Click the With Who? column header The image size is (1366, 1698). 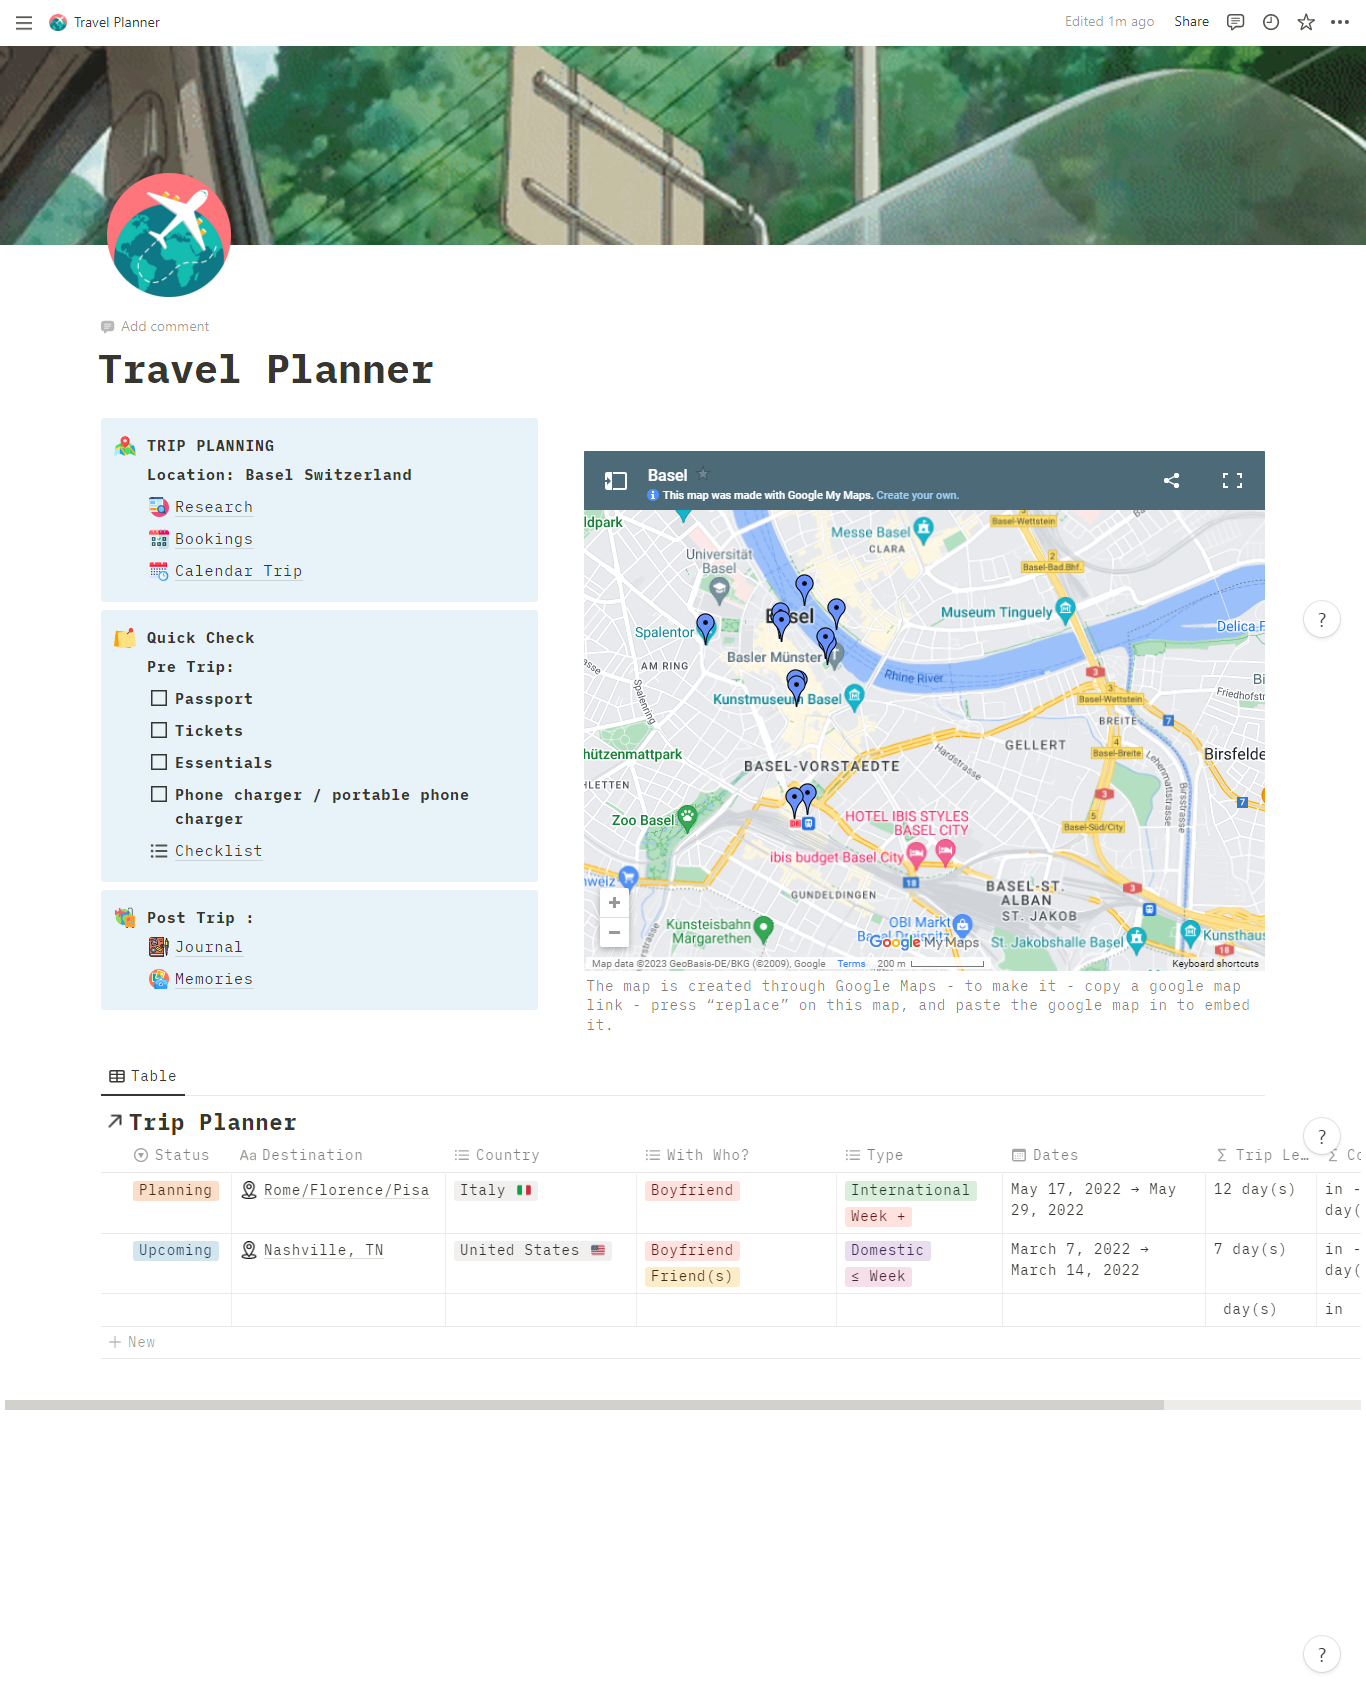(697, 1155)
